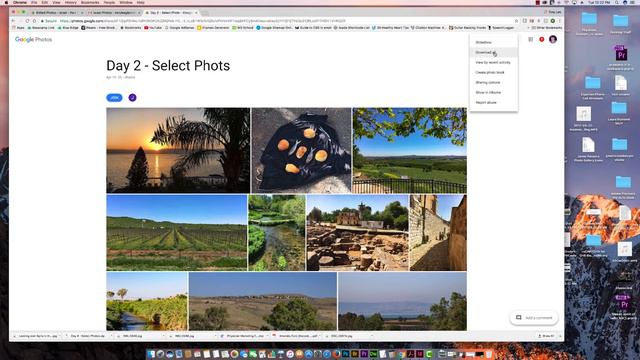Viewport: 640px width, 360px height.
Task: Open the Apps bookmark shortcut
Action: [x=18, y=28]
